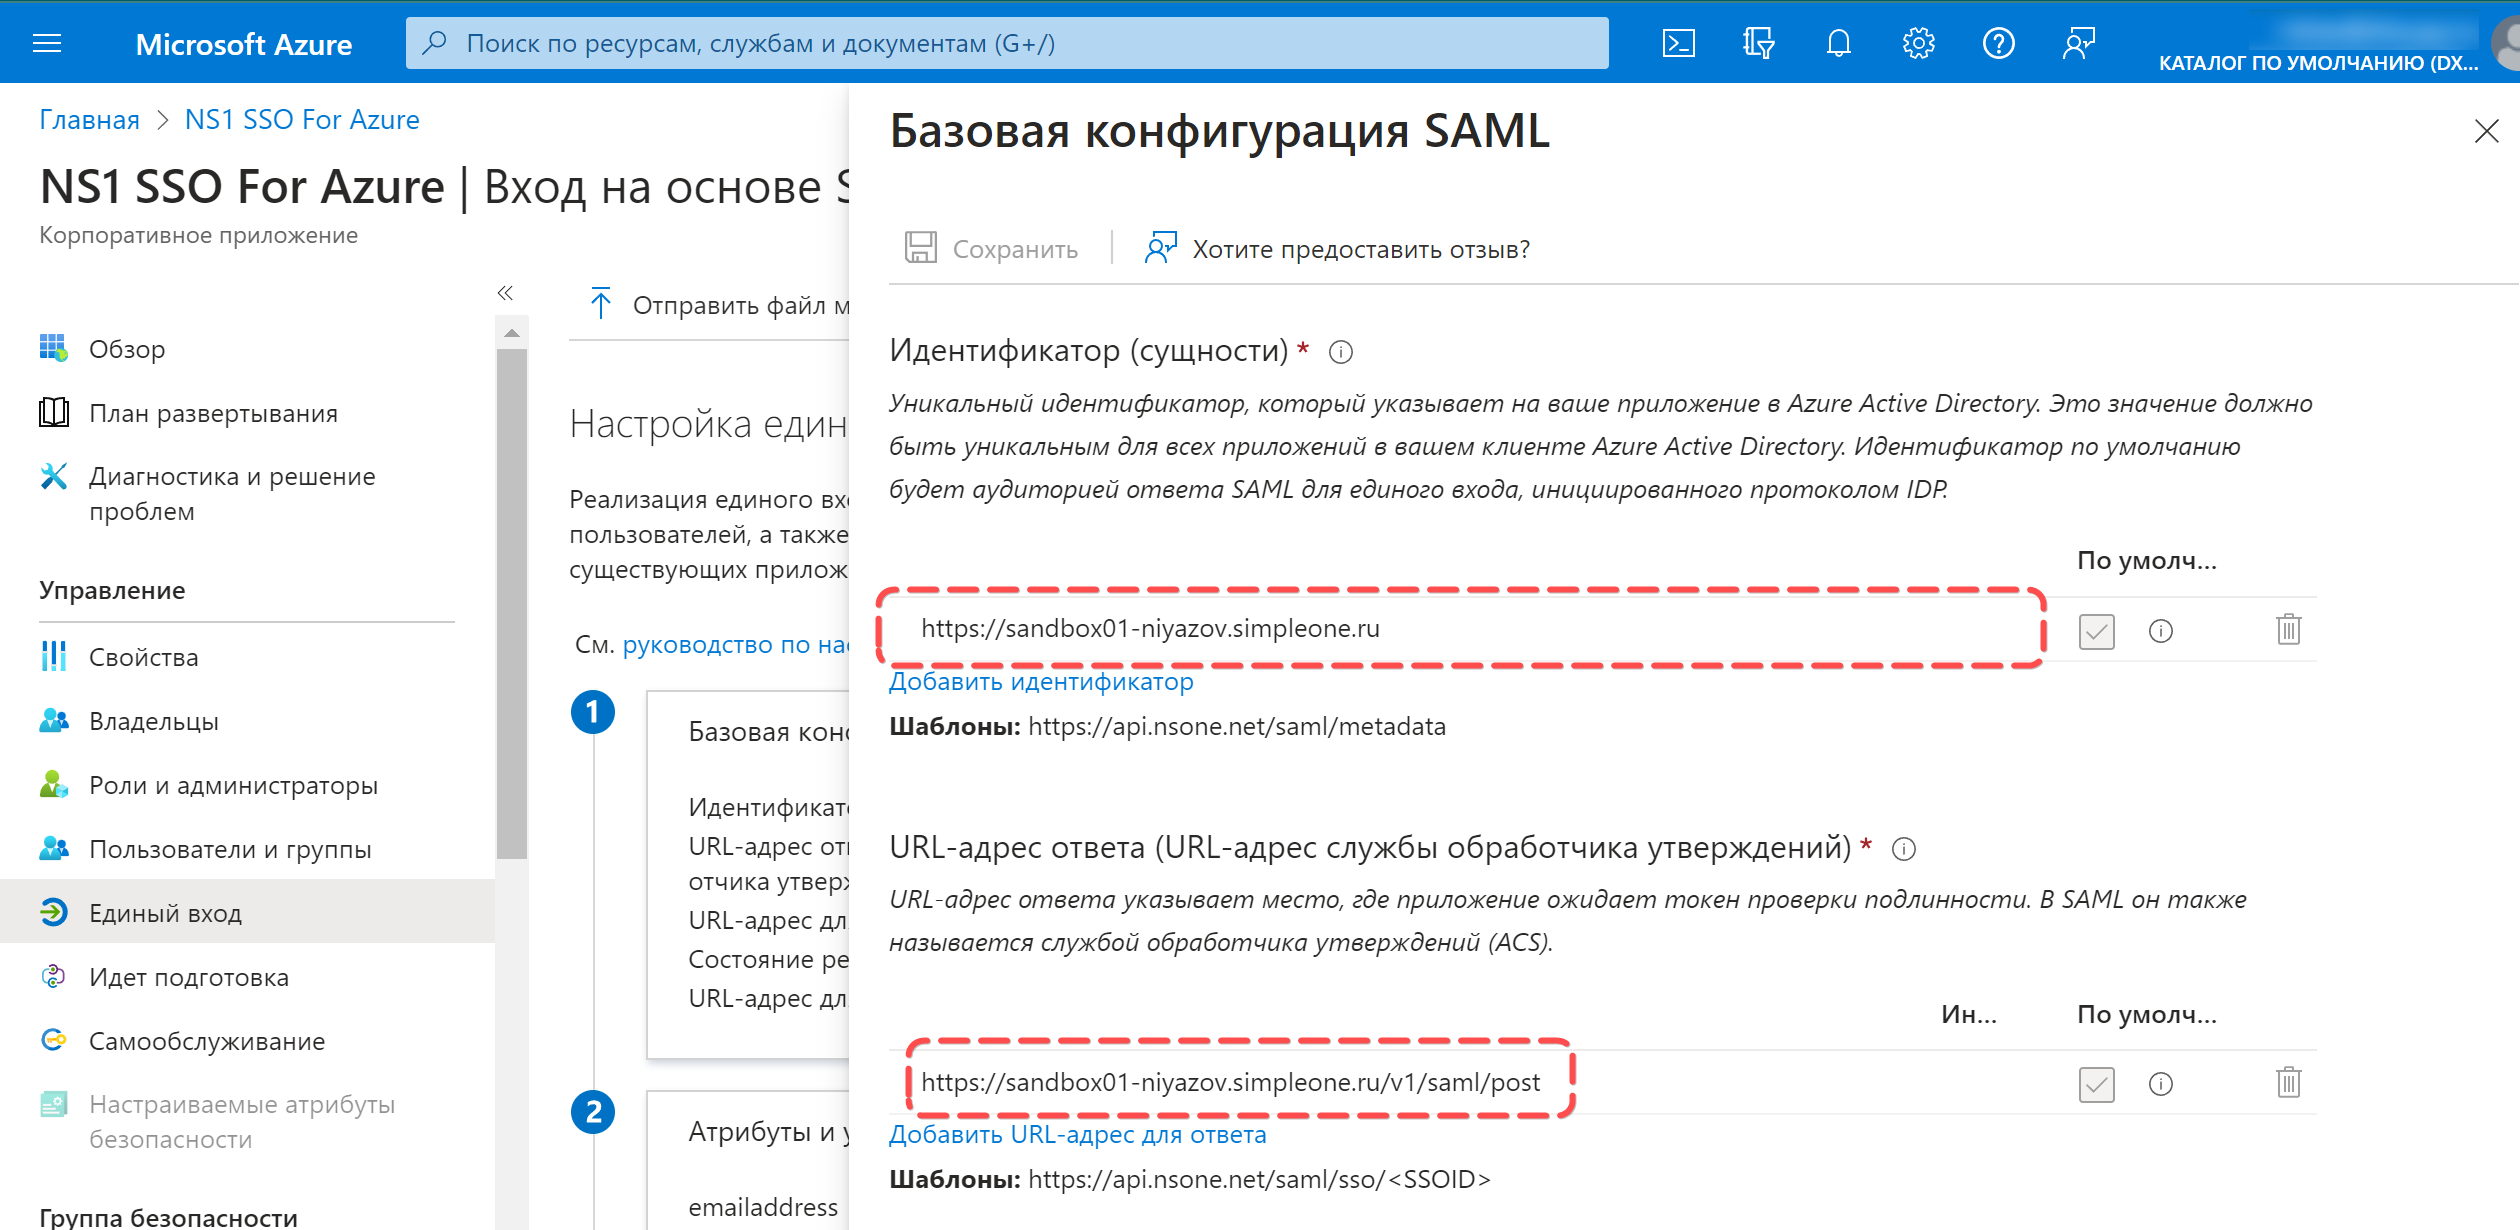The image size is (2520, 1230).
Task: Open Cloud Shell from top bar
Action: (x=1678, y=43)
